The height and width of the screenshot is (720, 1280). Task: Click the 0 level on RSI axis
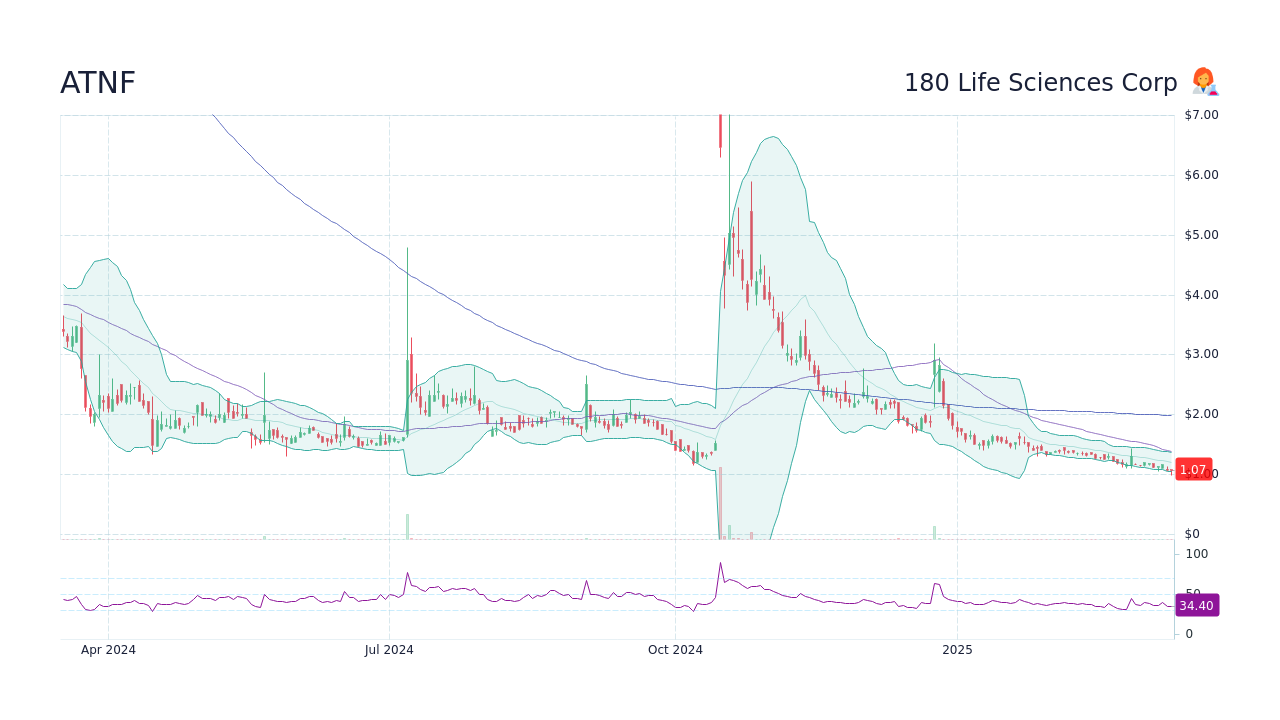click(x=1189, y=634)
